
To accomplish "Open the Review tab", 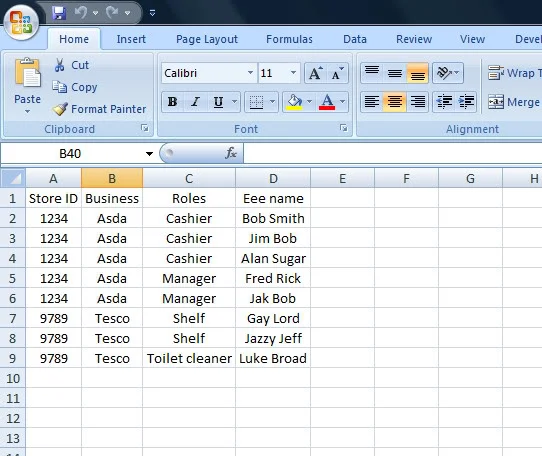I will click(x=414, y=39).
